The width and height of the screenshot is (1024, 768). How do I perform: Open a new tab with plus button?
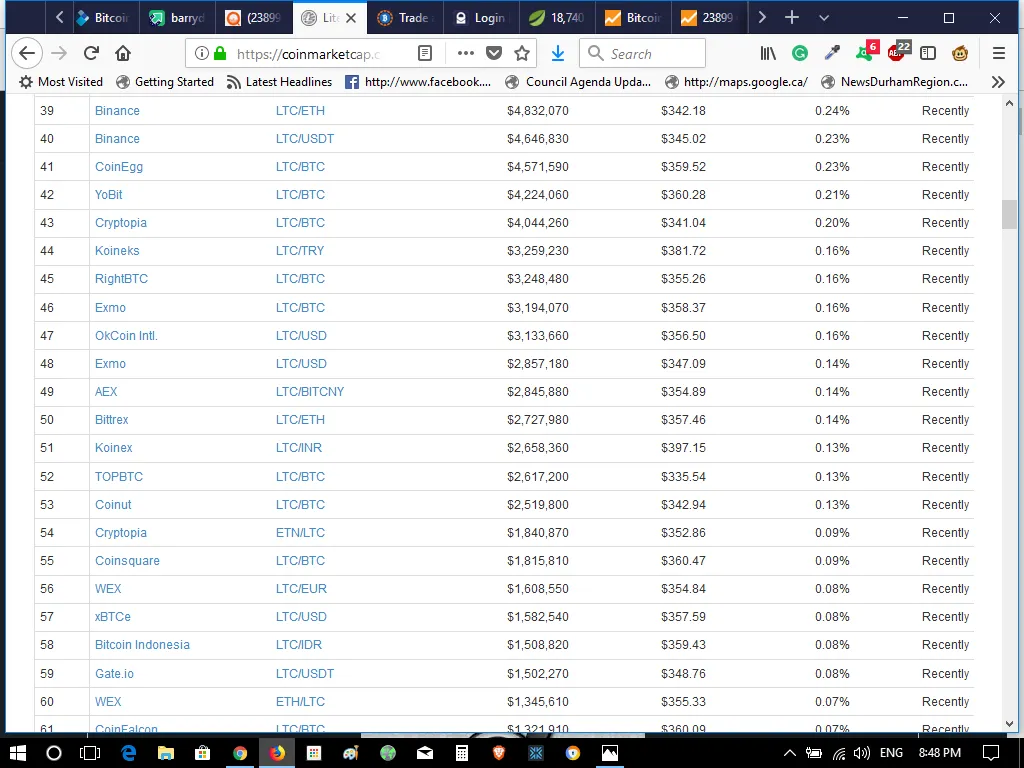792,18
